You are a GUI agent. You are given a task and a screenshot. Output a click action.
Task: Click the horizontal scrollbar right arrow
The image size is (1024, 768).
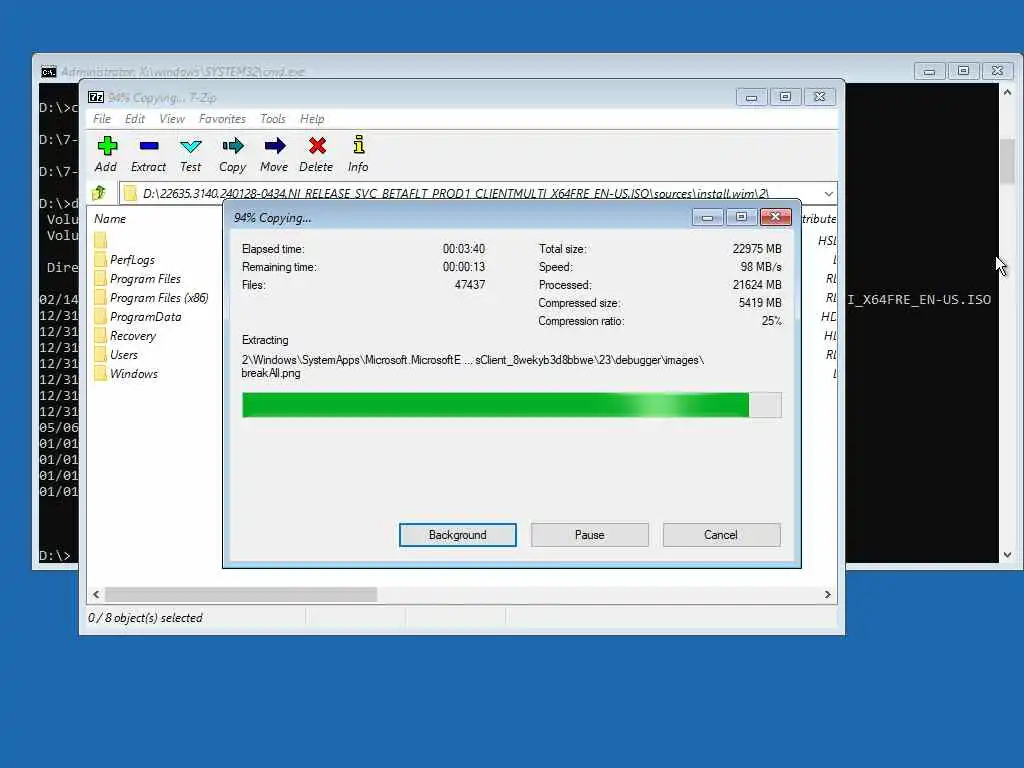click(x=827, y=594)
